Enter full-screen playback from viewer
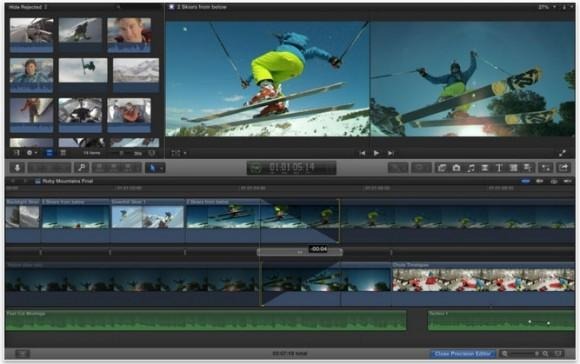Screen dimensions: 580x364 click(562, 153)
